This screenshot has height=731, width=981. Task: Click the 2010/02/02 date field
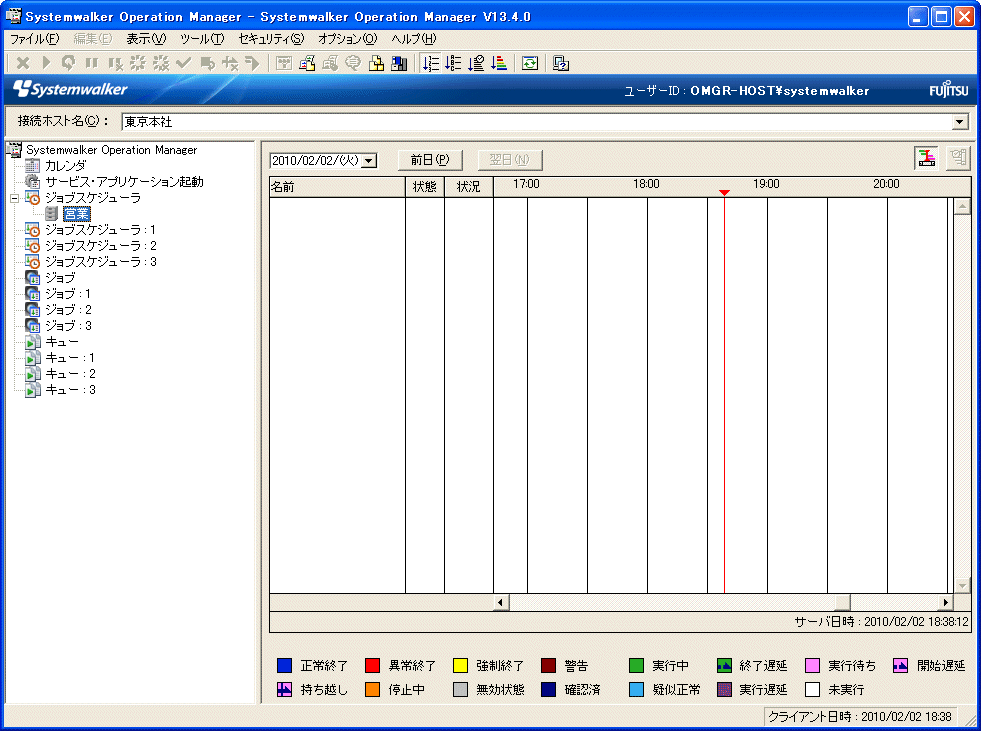[315, 161]
